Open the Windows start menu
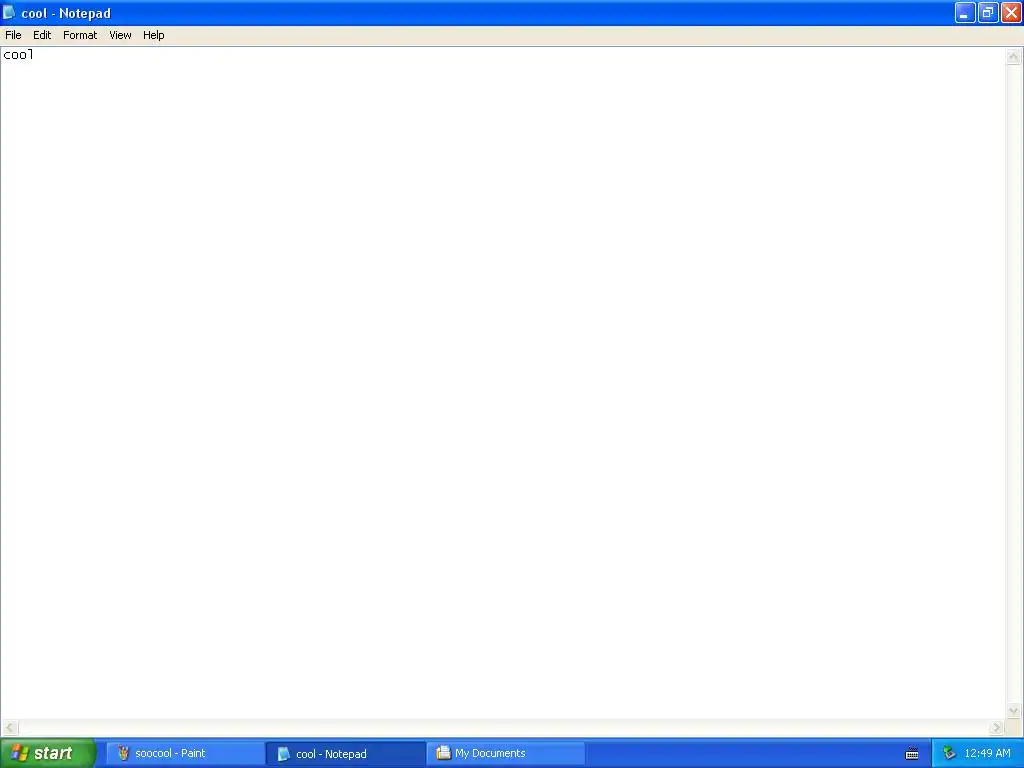Viewport: 1024px width, 768px height. [x=48, y=753]
